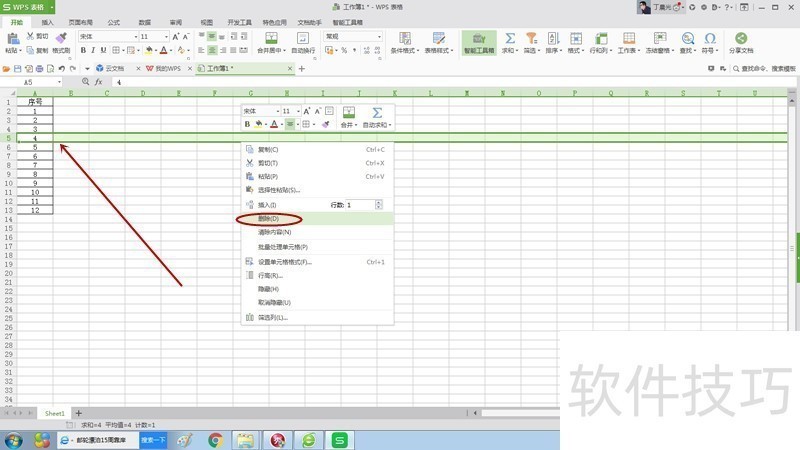Toggle vertical middle align in ribbon
Viewport: 800px width, 450px height.
tap(212, 36)
